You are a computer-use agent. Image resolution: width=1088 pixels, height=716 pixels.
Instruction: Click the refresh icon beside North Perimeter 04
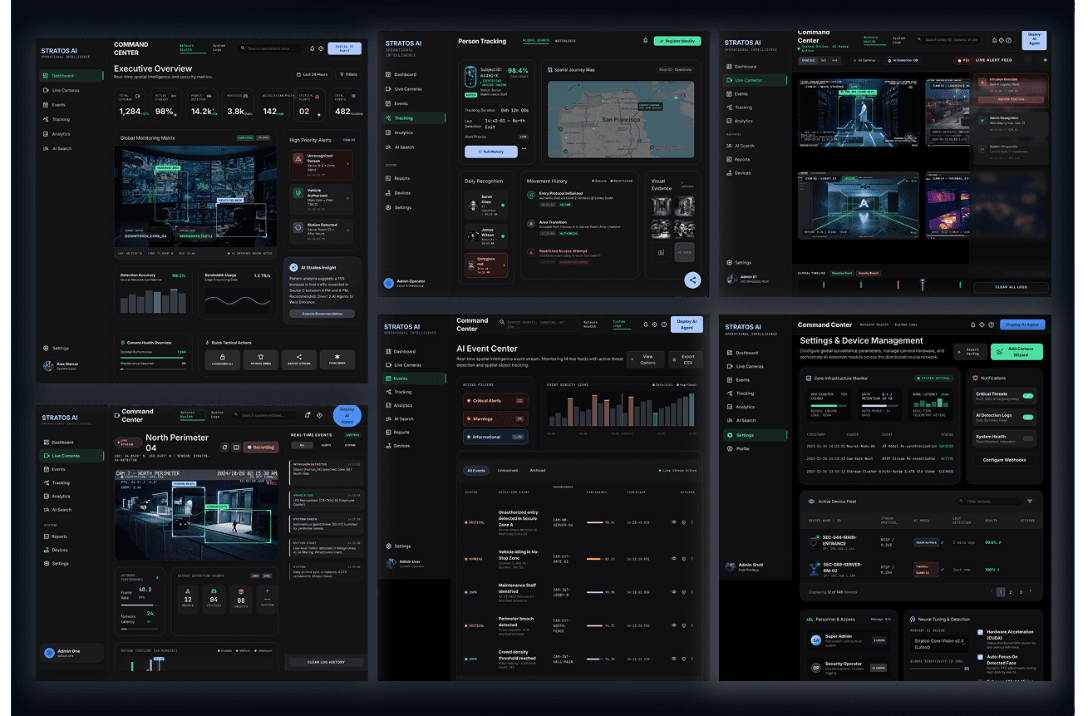tap(225, 448)
